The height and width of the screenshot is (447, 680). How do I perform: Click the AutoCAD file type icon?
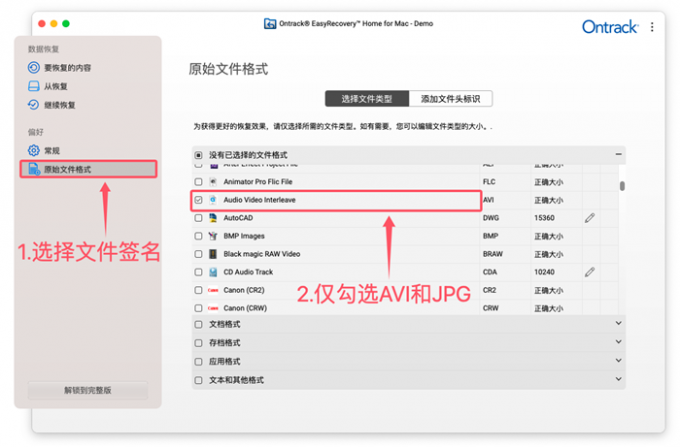tap(213, 218)
